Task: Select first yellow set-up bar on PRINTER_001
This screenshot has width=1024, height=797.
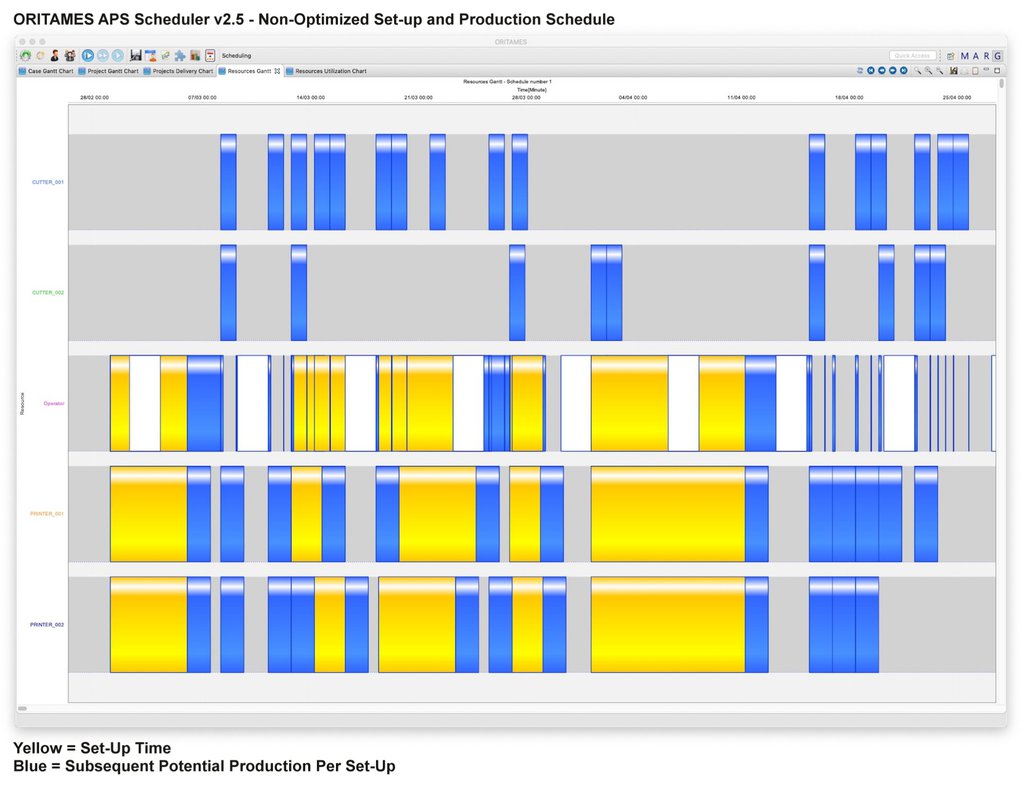Action: click(148, 514)
